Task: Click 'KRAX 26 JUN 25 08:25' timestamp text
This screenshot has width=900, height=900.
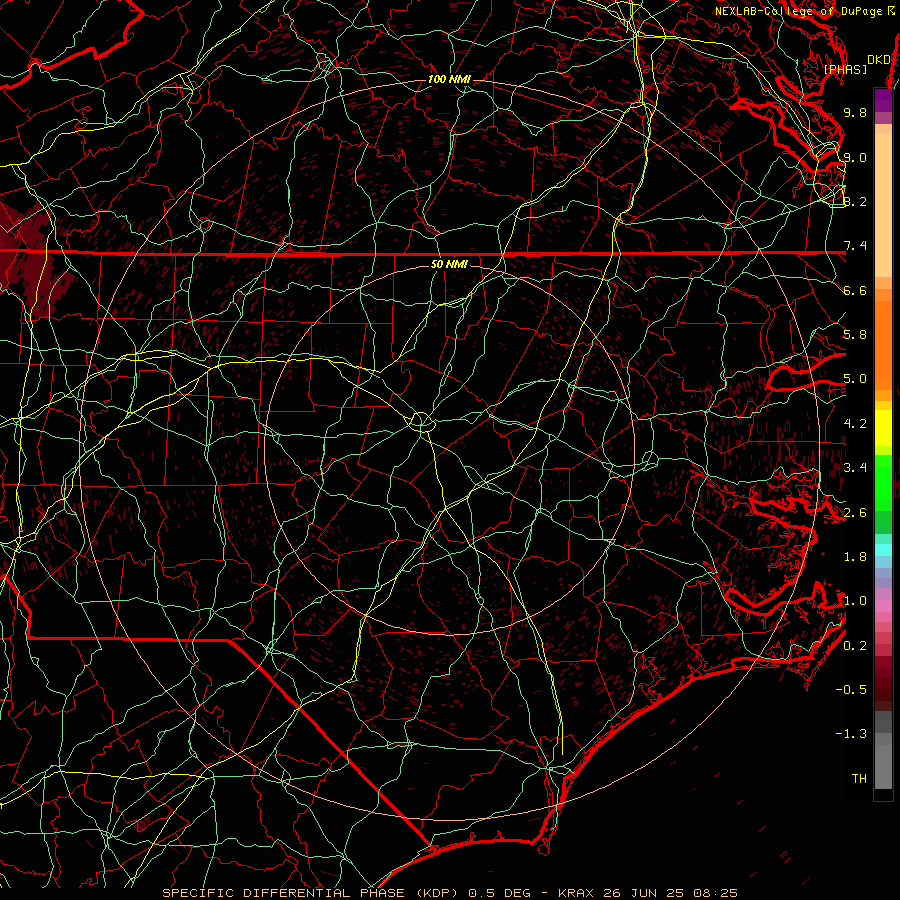Action: coord(647,893)
